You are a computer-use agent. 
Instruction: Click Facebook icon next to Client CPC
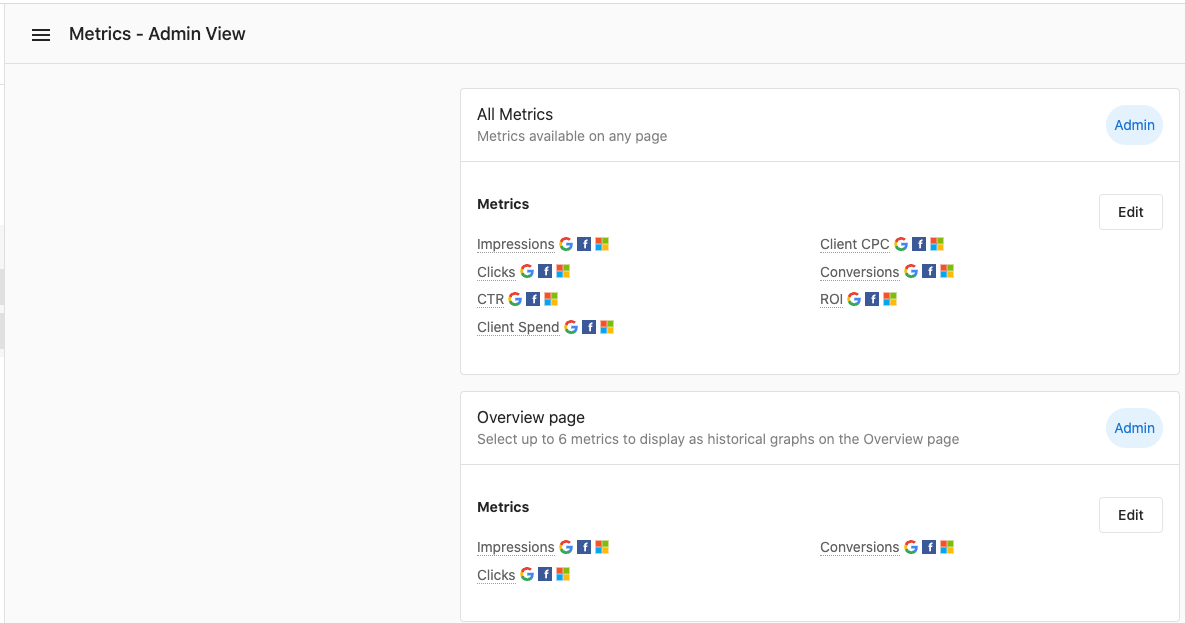[919, 244]
